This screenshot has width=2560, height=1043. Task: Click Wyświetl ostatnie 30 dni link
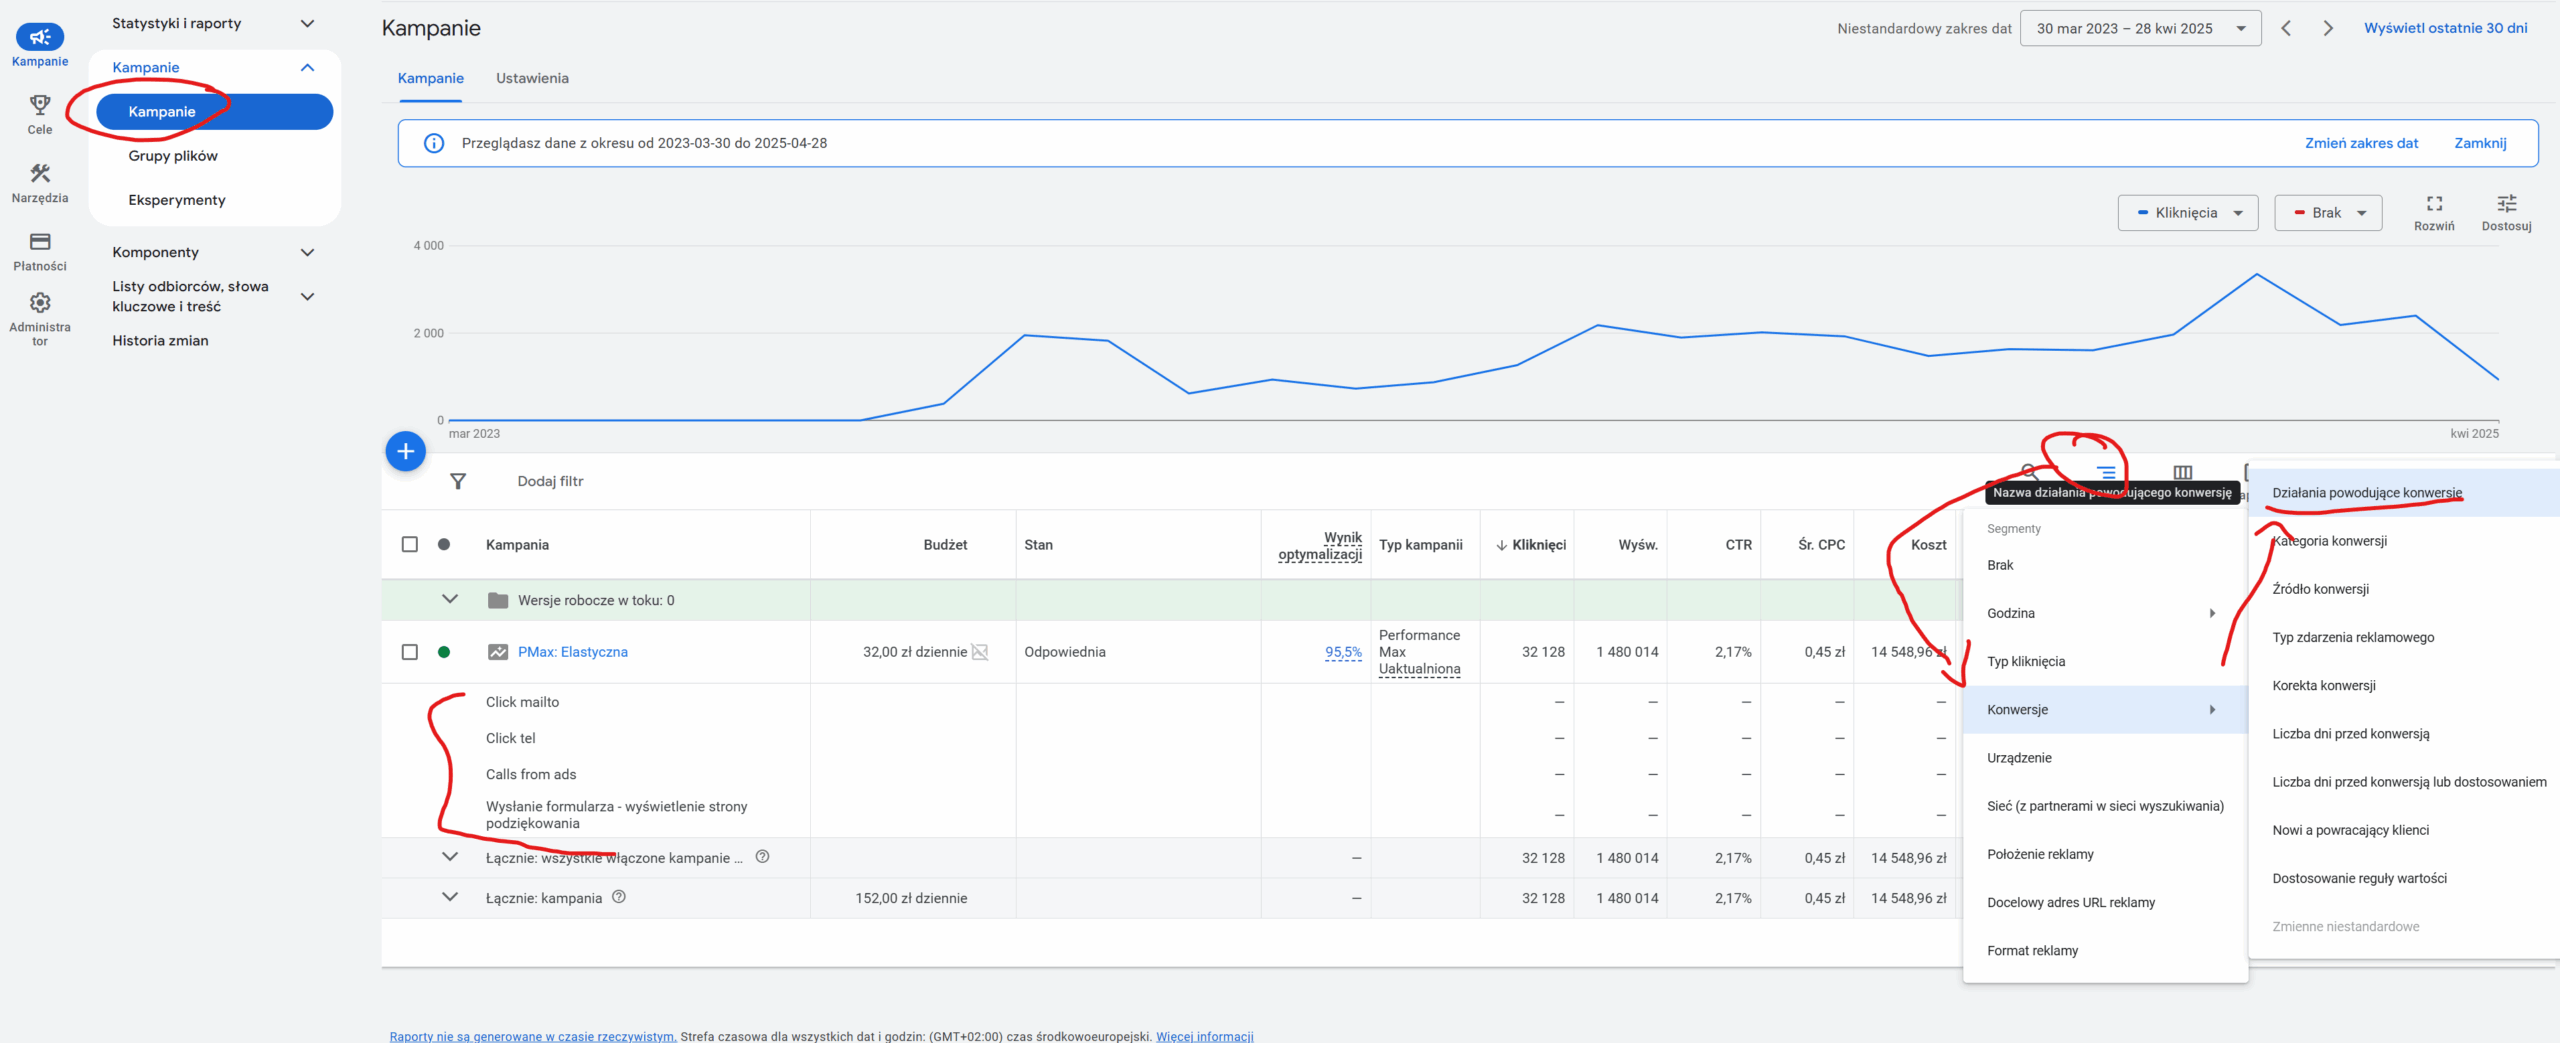pyautogui.click(x=2445, y=29)
